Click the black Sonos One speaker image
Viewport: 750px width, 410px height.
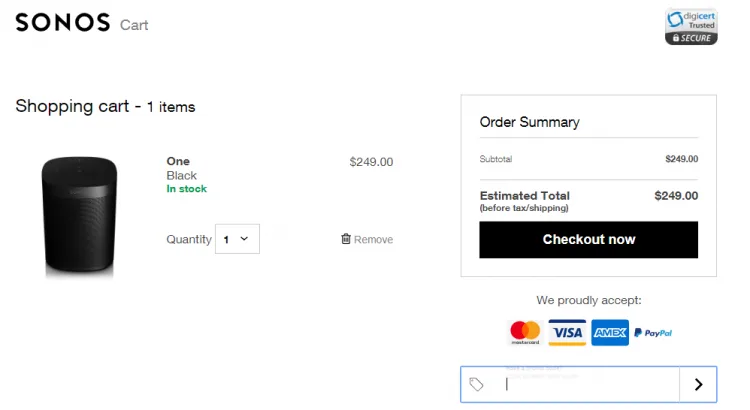[80, 215]
